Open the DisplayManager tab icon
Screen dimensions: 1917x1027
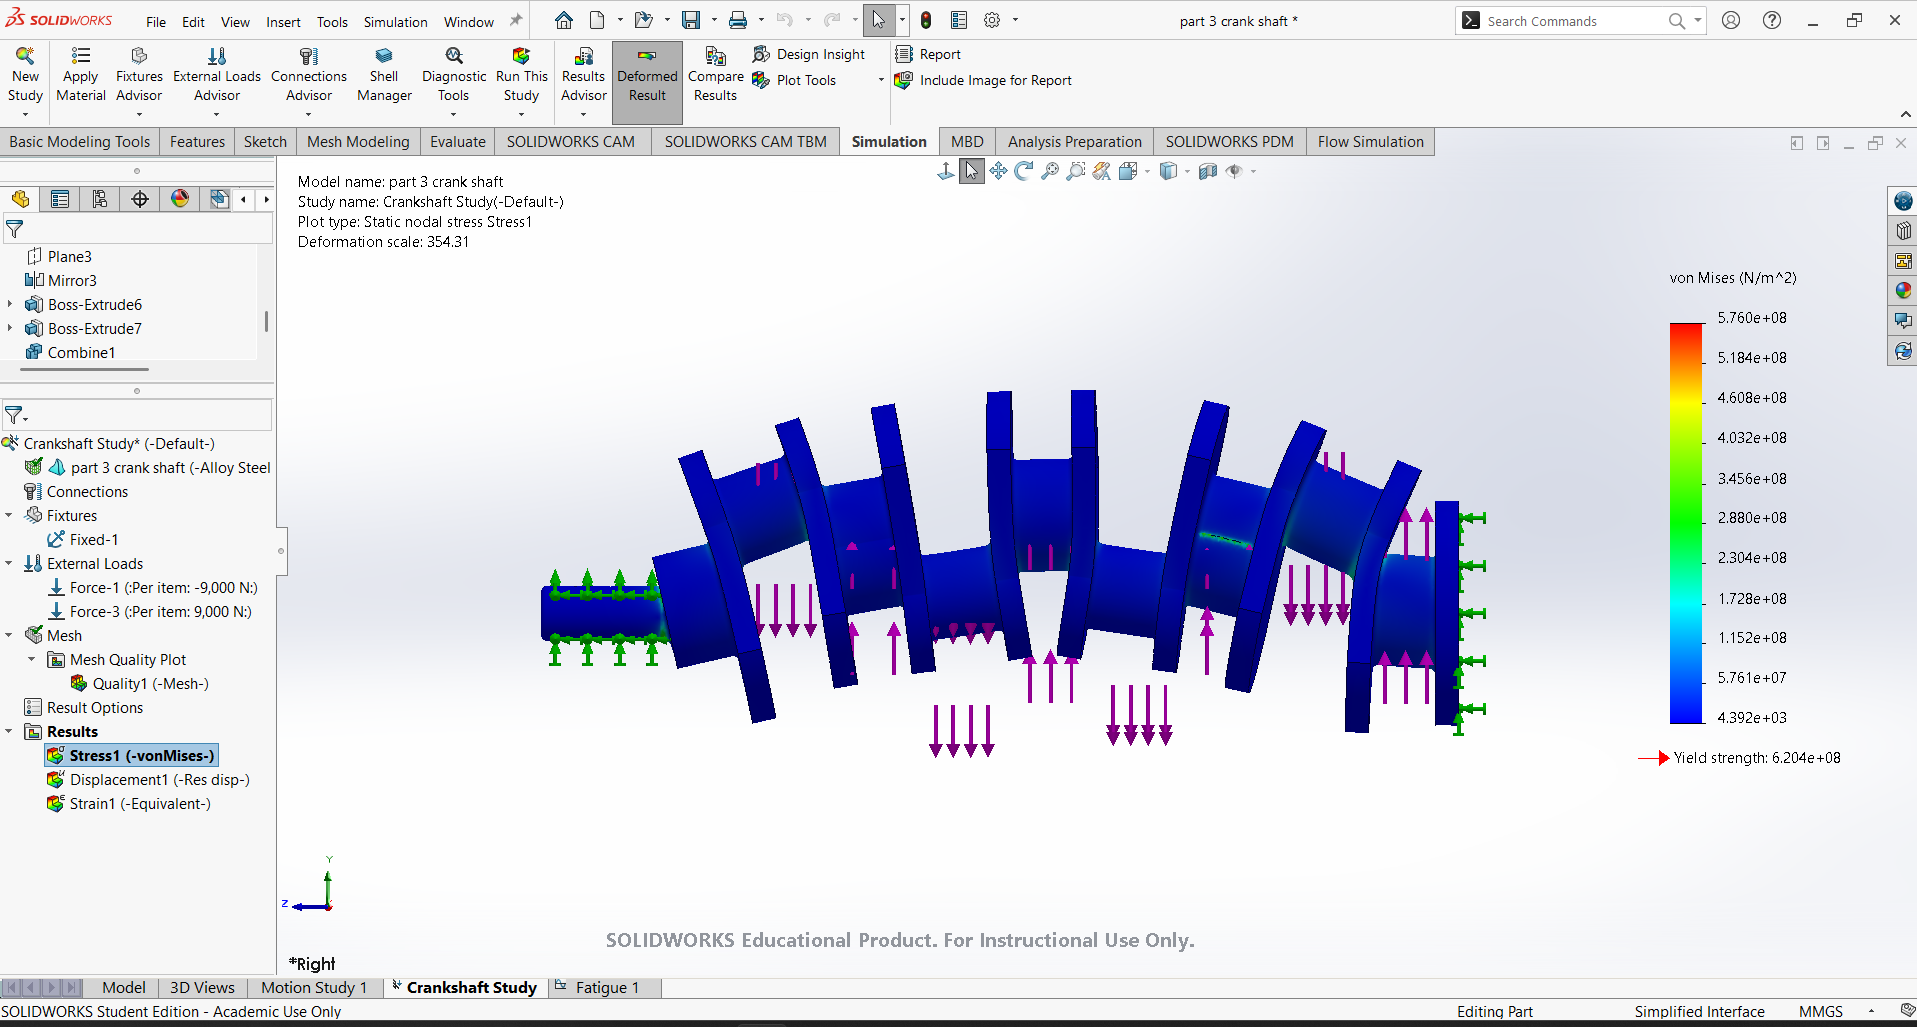click(x=179, y=199)
